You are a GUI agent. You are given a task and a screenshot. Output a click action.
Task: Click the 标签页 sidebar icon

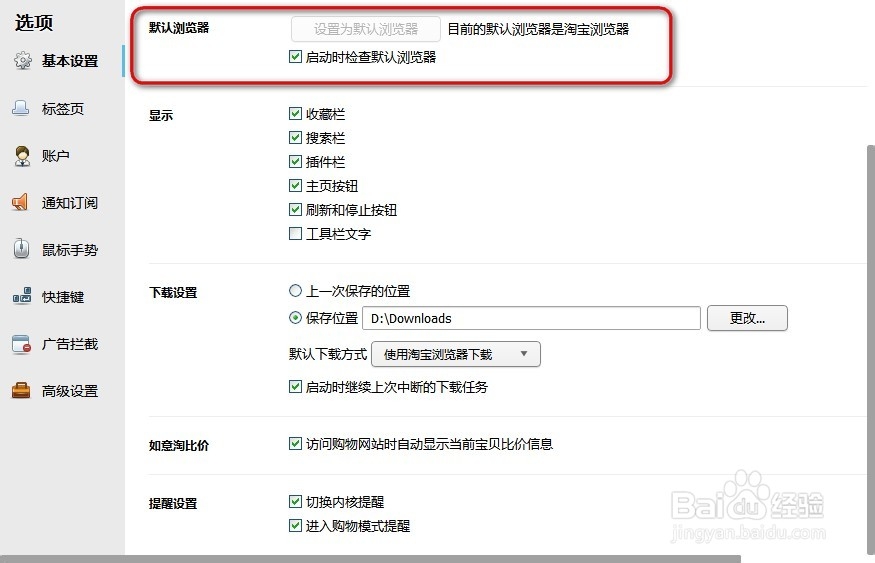click(x=22, y=109)
